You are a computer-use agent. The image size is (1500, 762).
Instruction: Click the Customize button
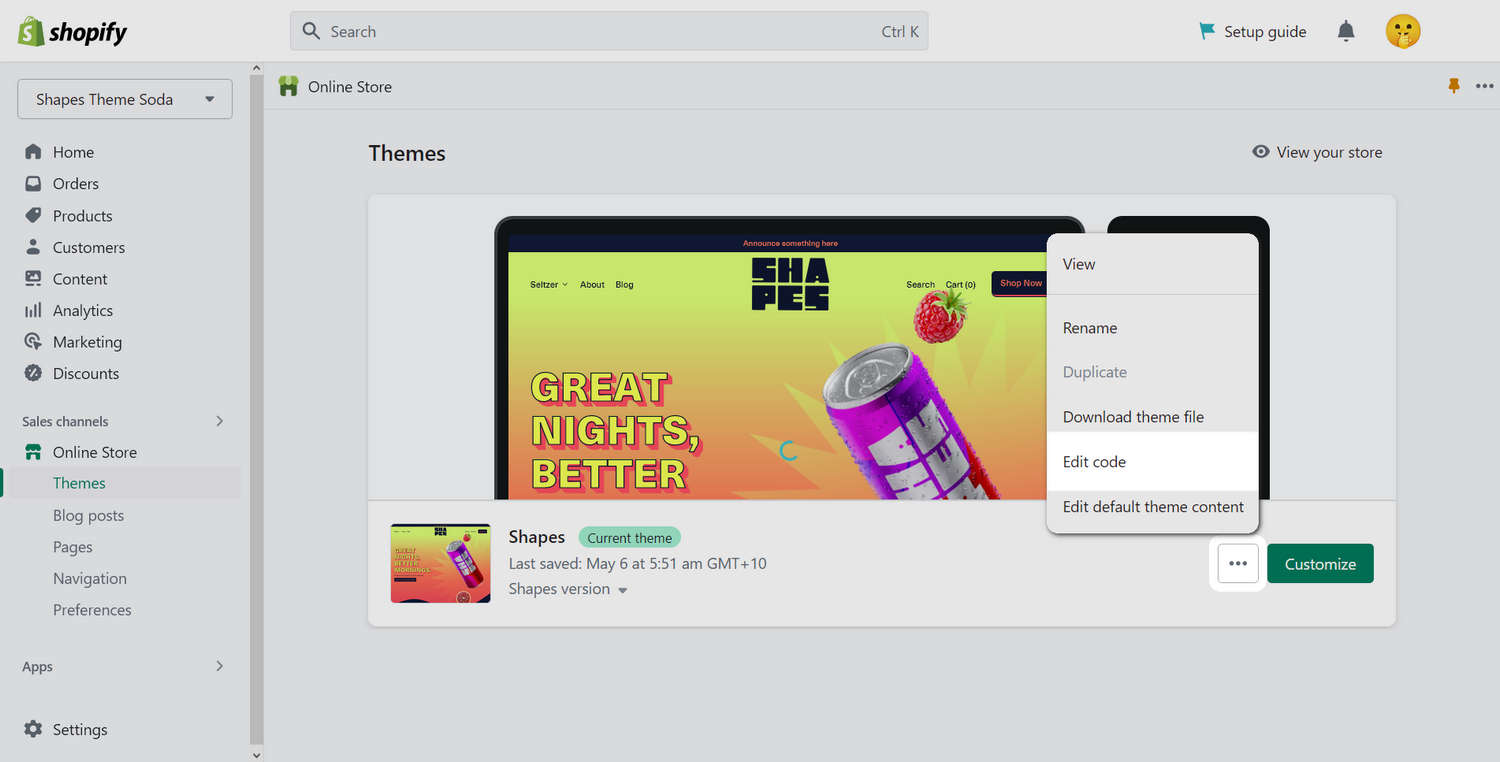pyautogui.click(x=1320, y=564)
